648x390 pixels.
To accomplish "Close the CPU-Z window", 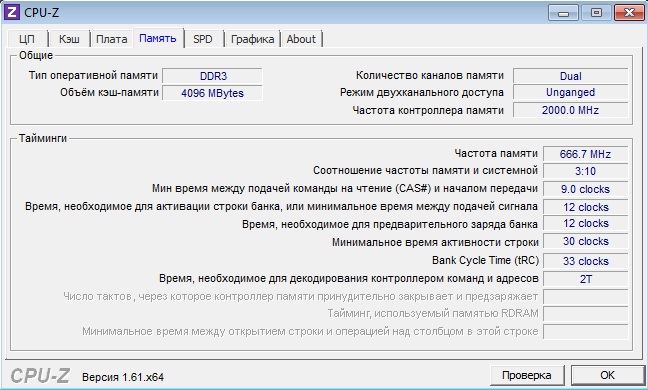I will (x=629, y=13).
